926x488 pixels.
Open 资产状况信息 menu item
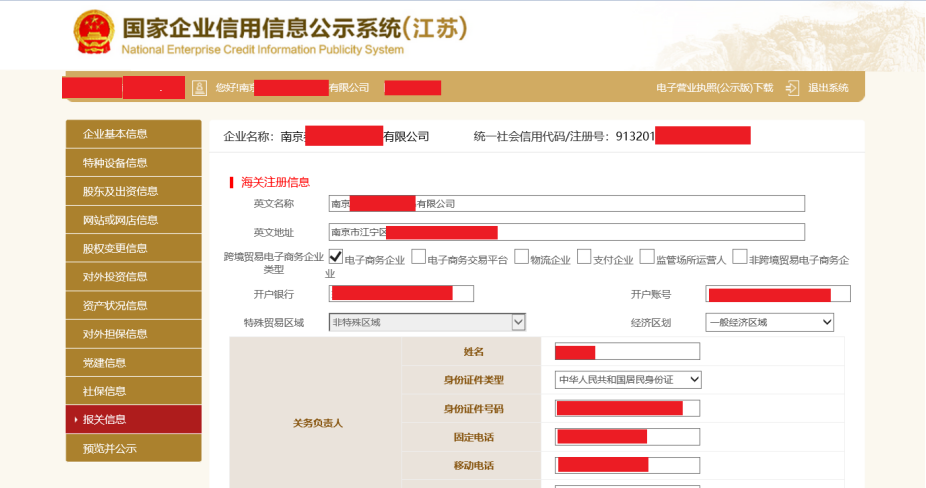(133, 305)
